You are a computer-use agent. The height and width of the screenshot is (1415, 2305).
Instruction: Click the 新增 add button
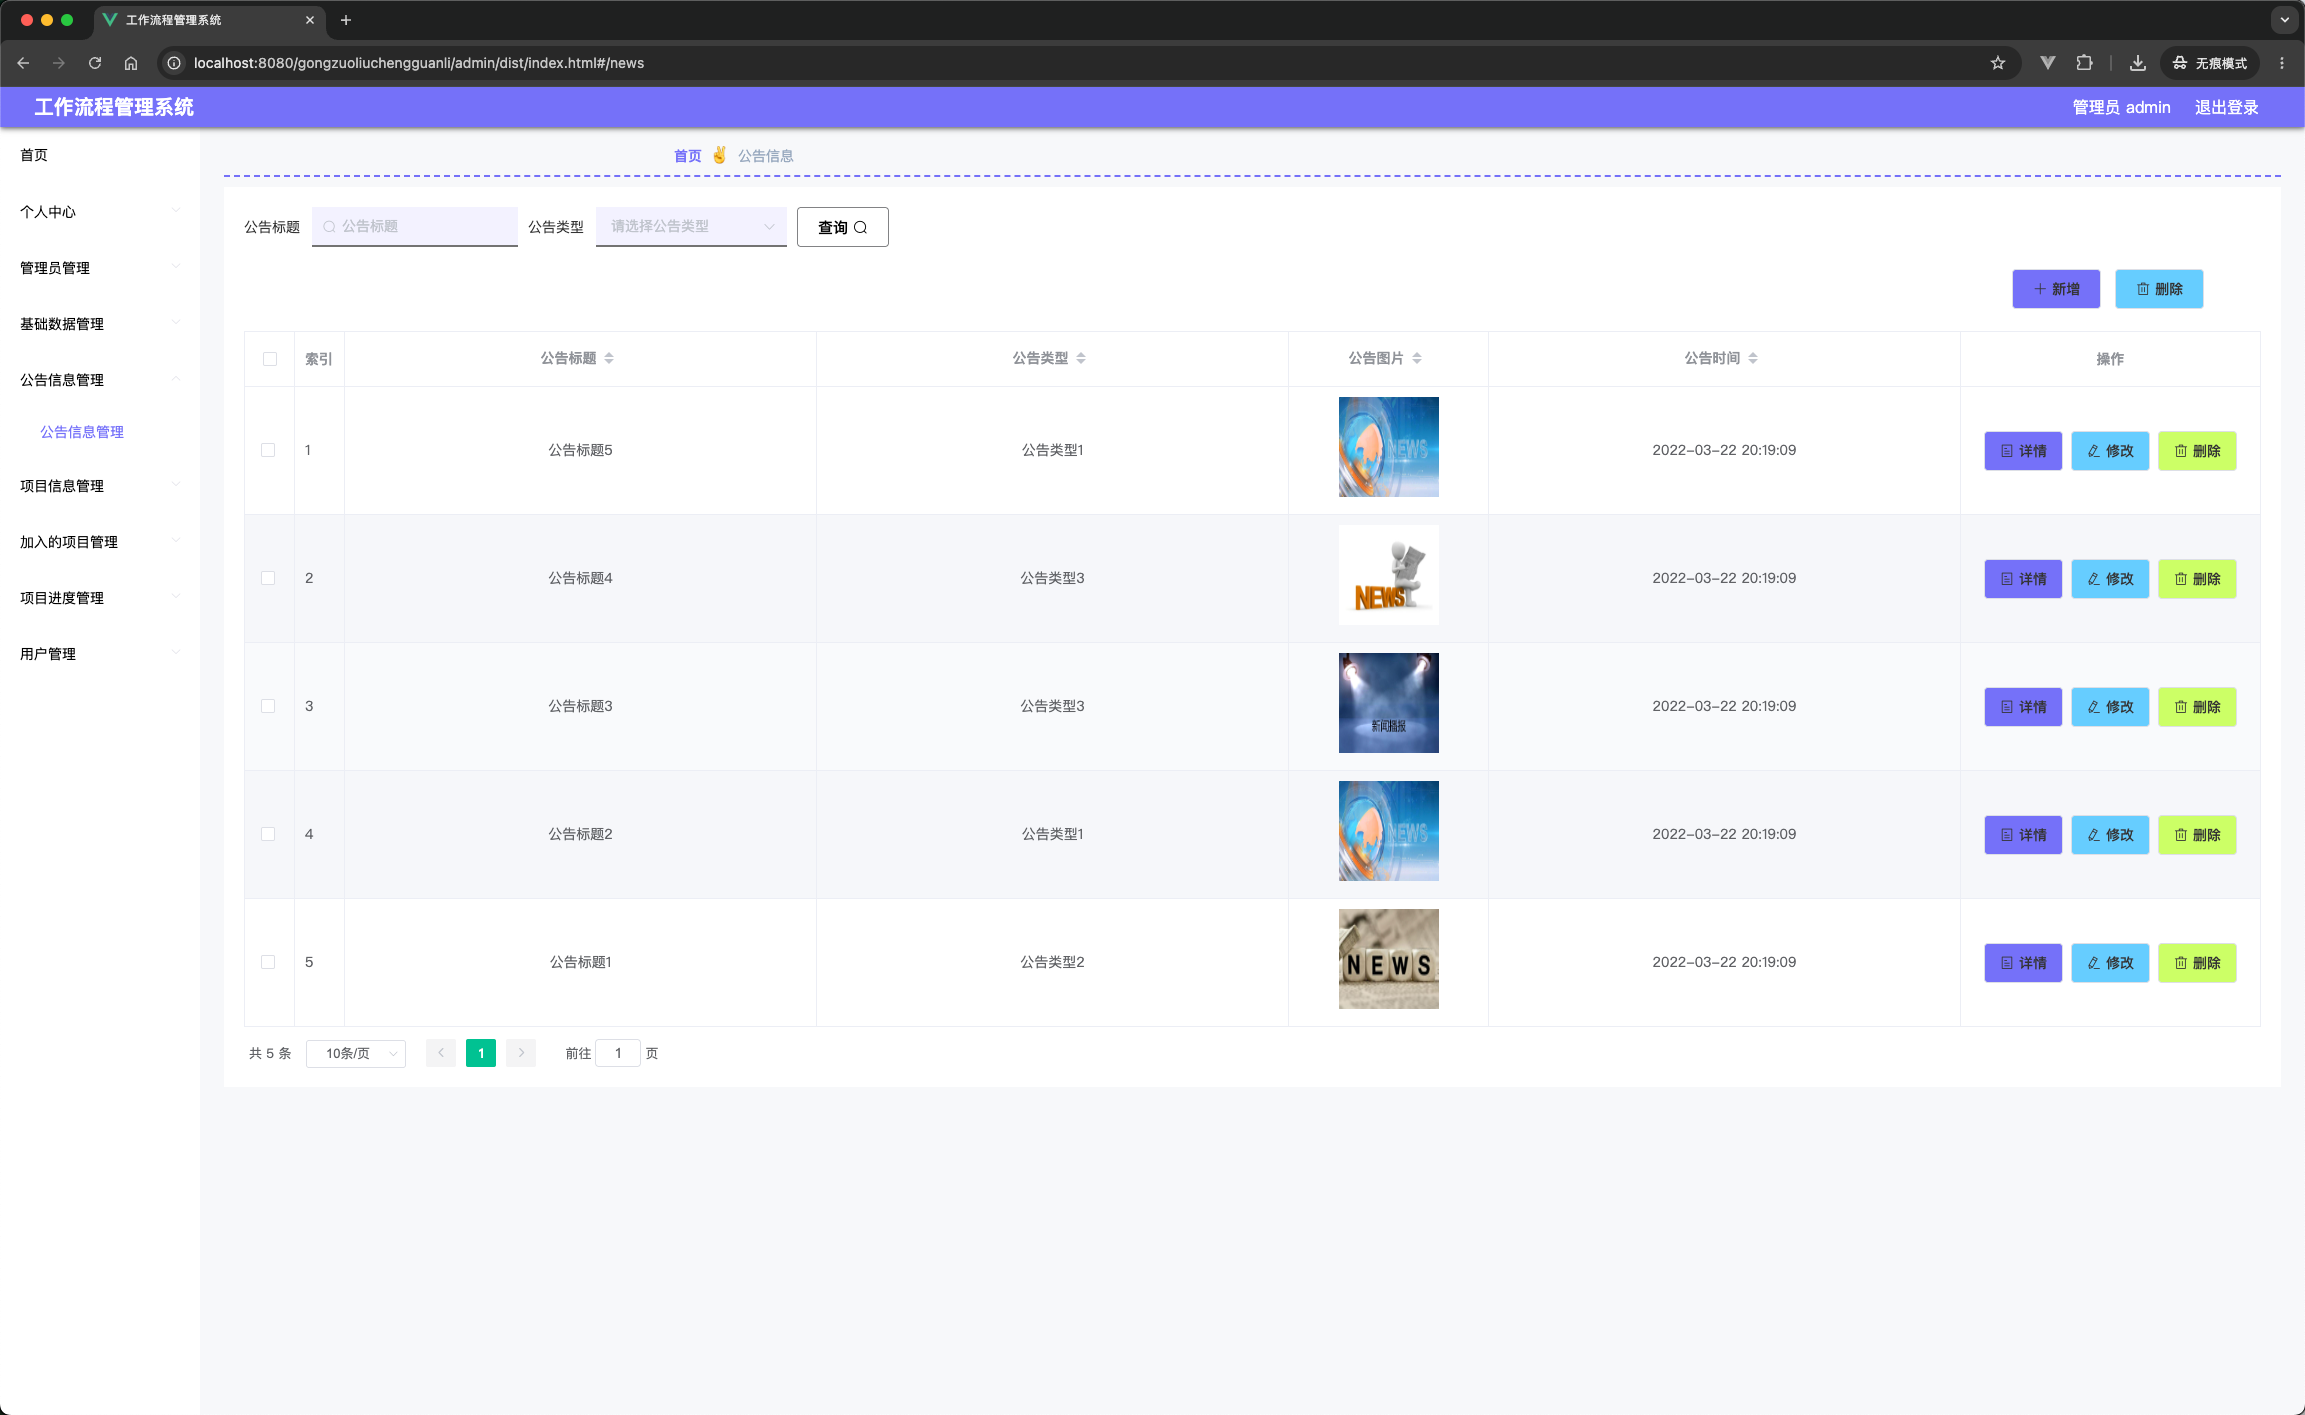(x=2056, y=289)
